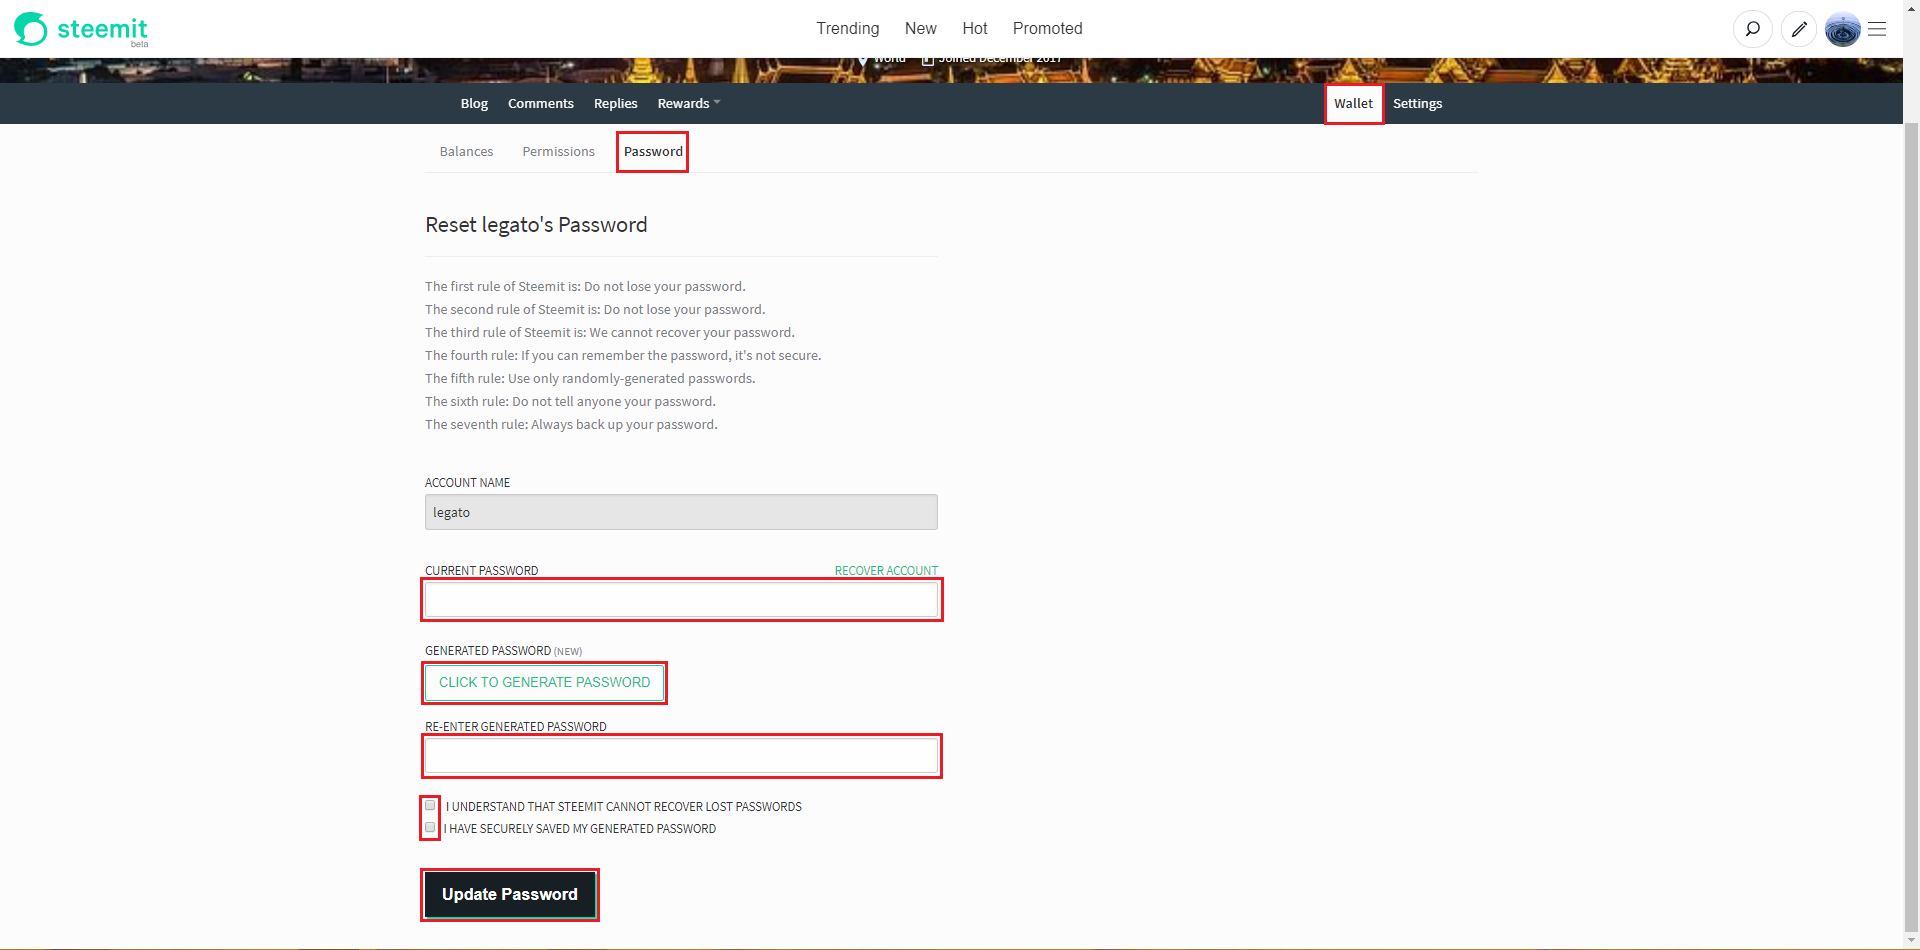Open the Settings tab
Image resolution: width=1920 pixels, height=950 pixels.
point(1417,103)
